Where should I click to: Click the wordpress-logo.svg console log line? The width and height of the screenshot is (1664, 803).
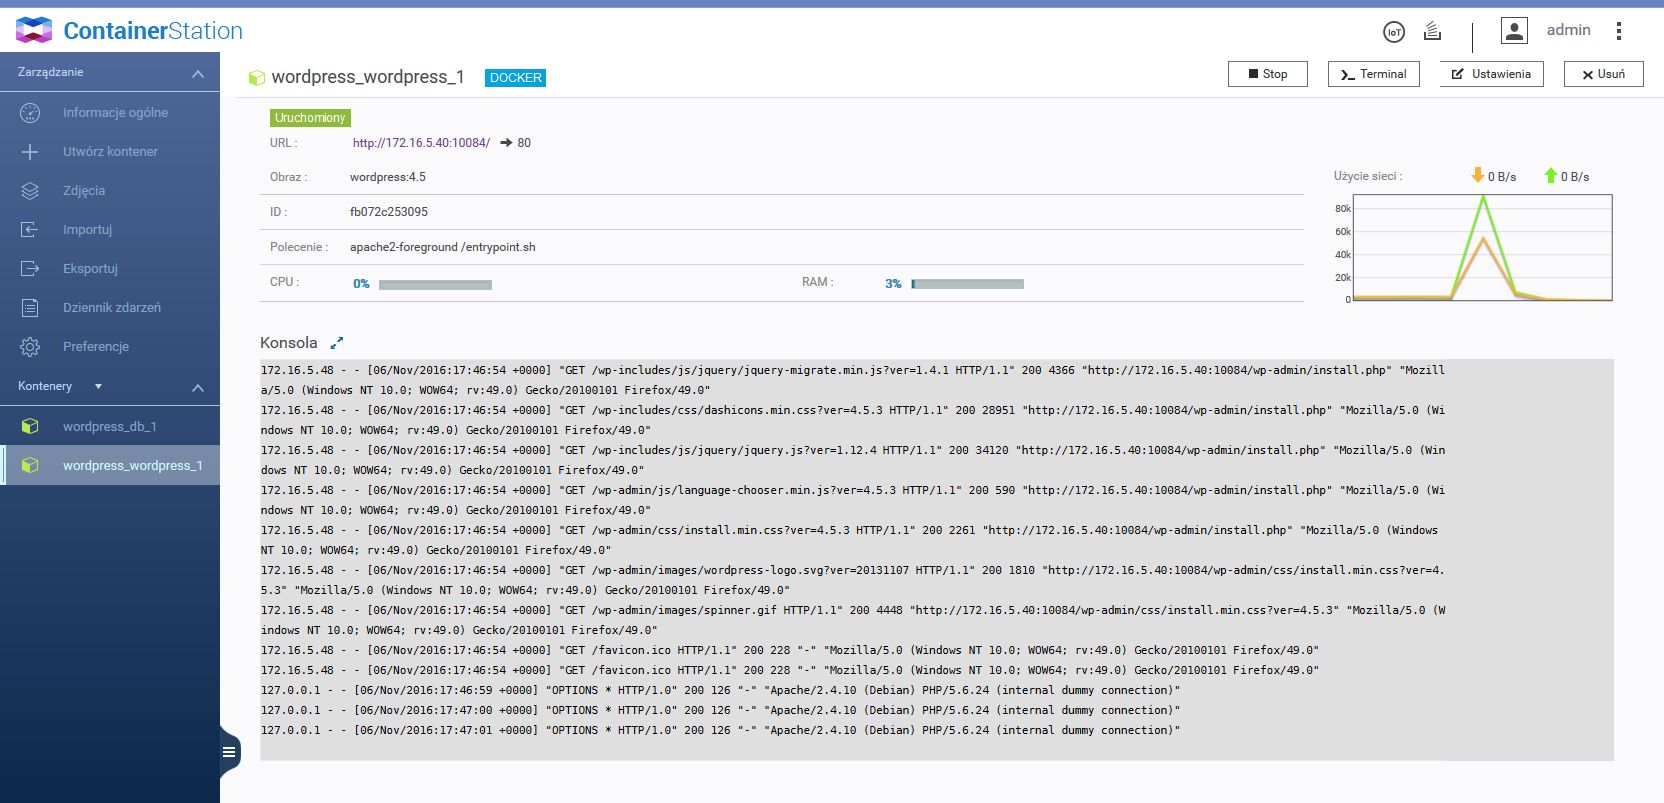853,580
